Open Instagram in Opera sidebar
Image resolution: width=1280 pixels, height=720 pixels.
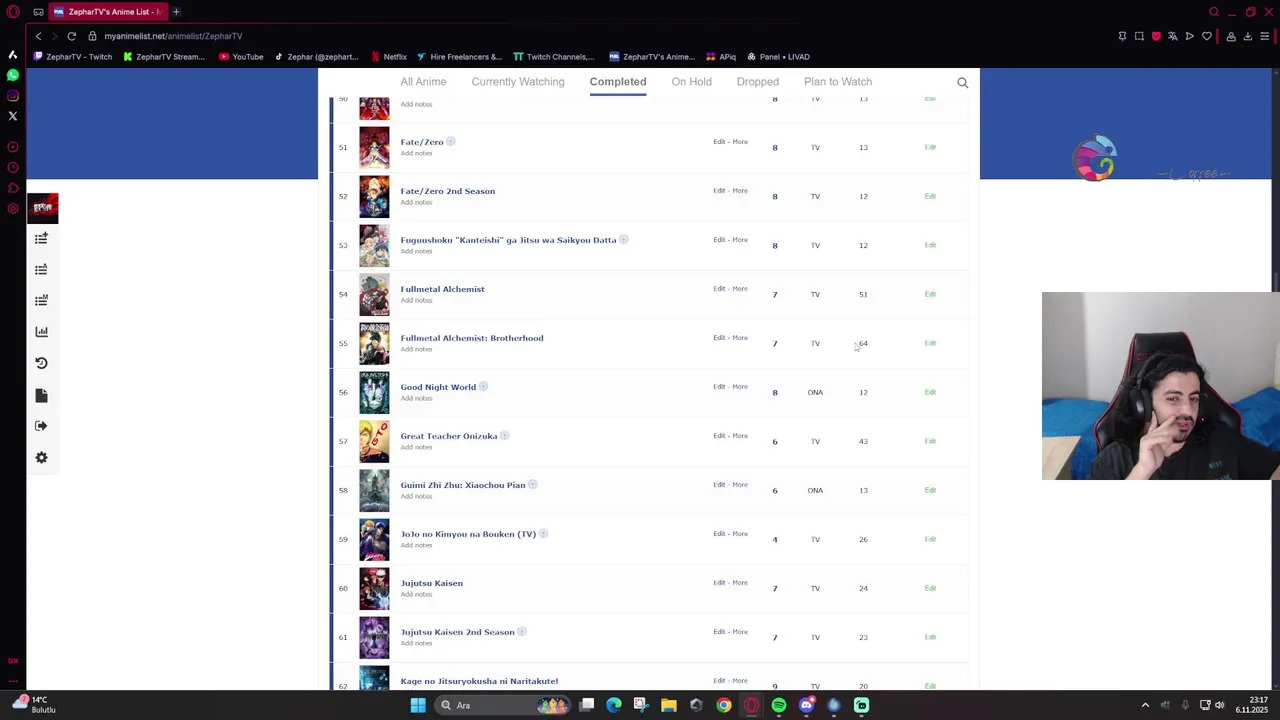[x=13, y=96]
